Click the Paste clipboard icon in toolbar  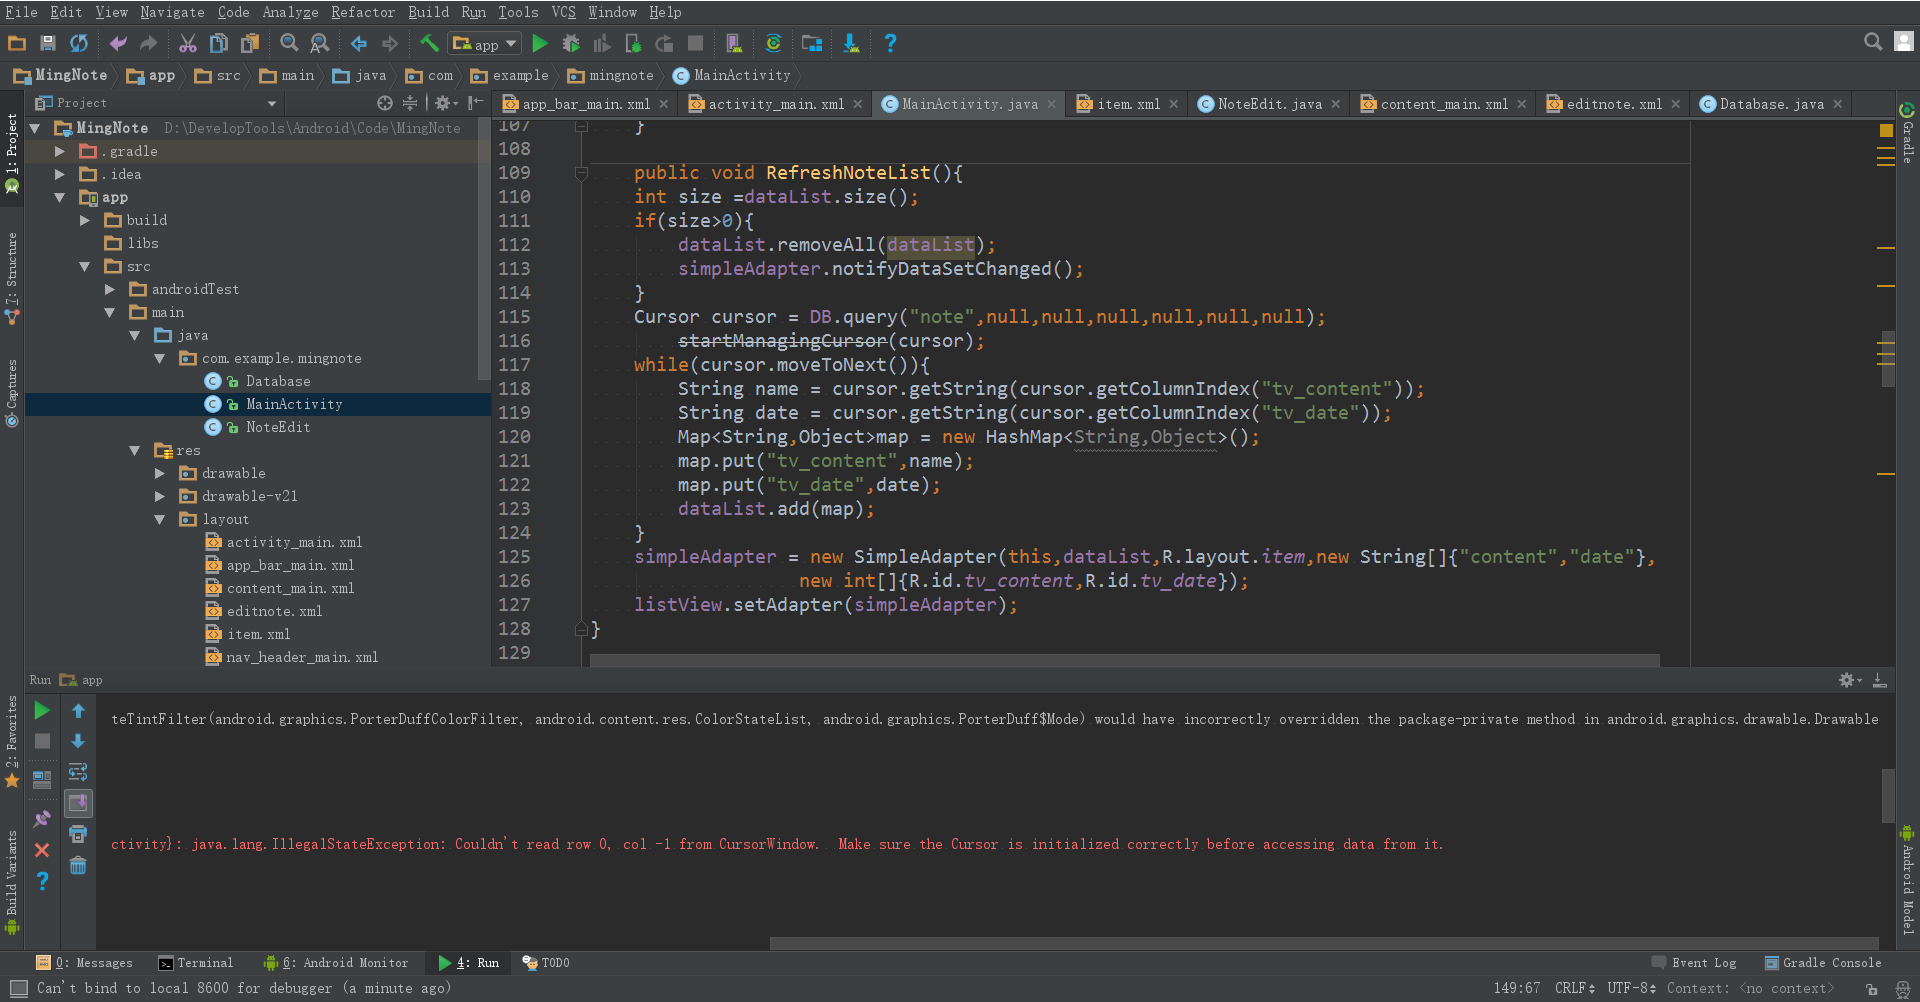pyautogui.click(x=250, y=43)
